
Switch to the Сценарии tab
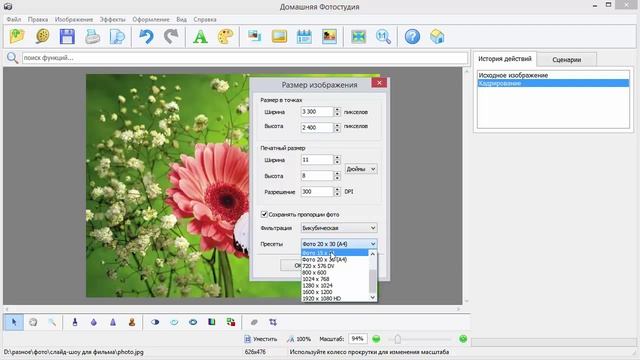click(567, 60)
